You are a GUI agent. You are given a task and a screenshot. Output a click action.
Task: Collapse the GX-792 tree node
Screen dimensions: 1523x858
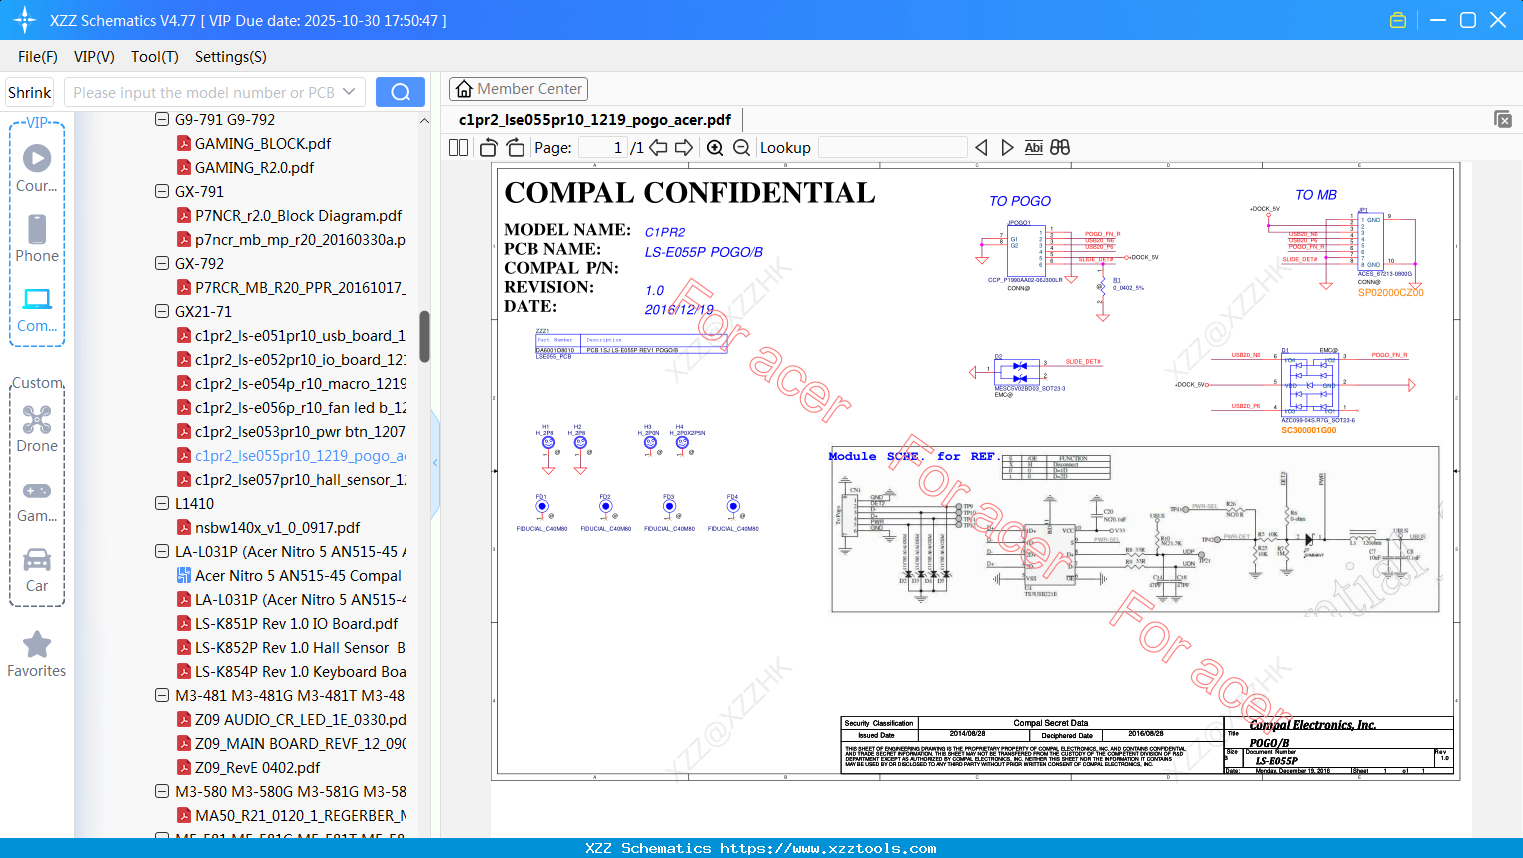click(162, 263)
